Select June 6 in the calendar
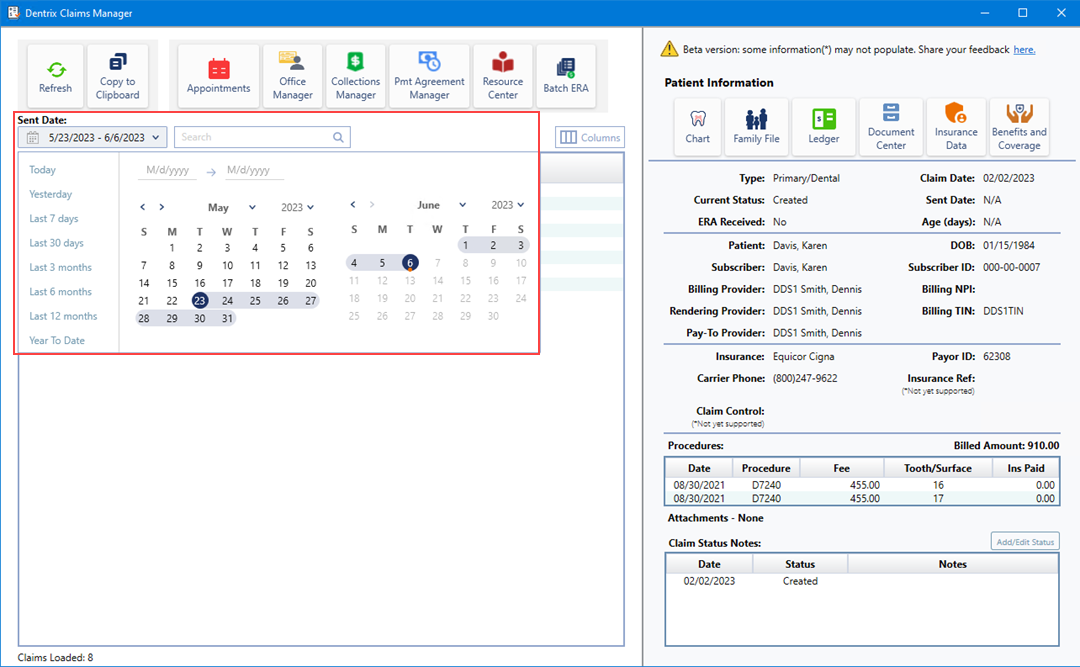Image resolution: width=1080 pixels, height=667 pixels. (410, 263)
